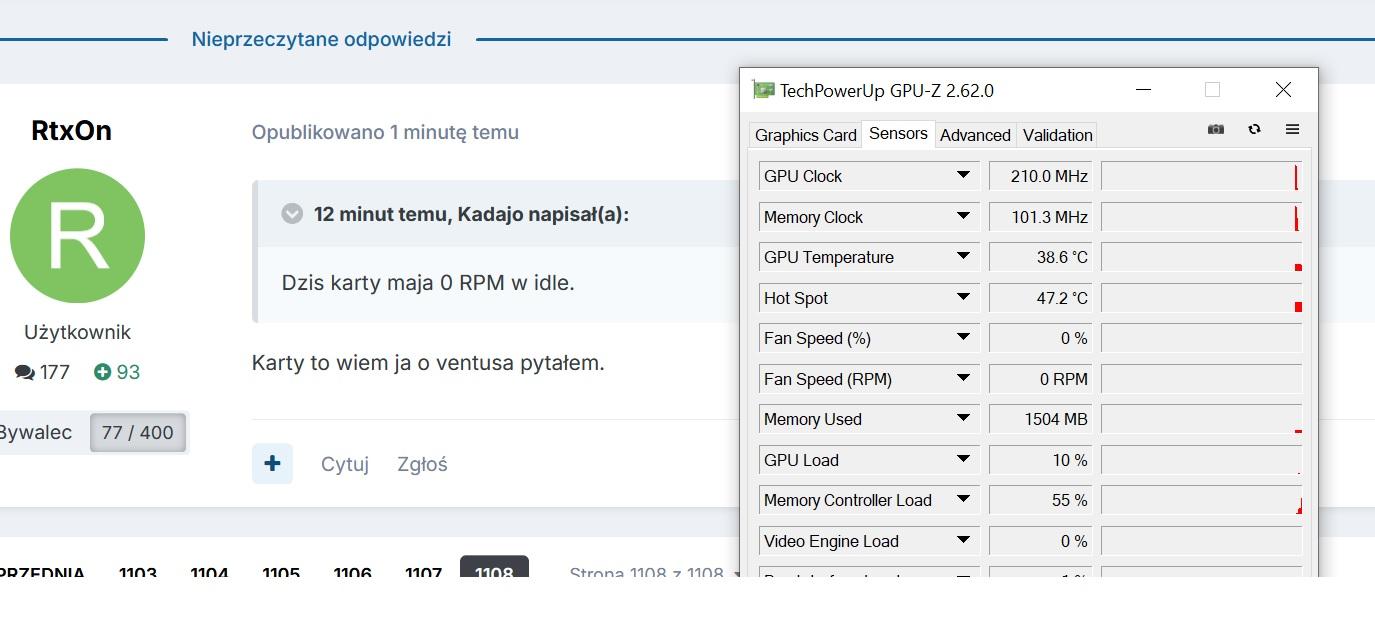Click the GPU-Z refresh icon
This screenshot has width=1375, height=621.
click(x=1254, y=129)
